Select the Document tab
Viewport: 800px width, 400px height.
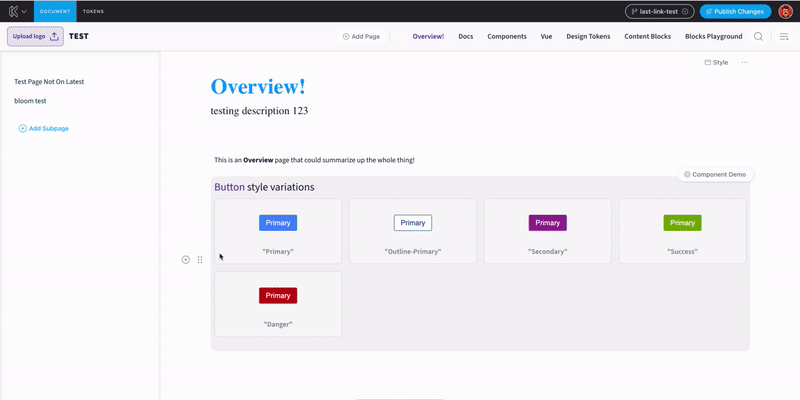[x=54, y=11]
